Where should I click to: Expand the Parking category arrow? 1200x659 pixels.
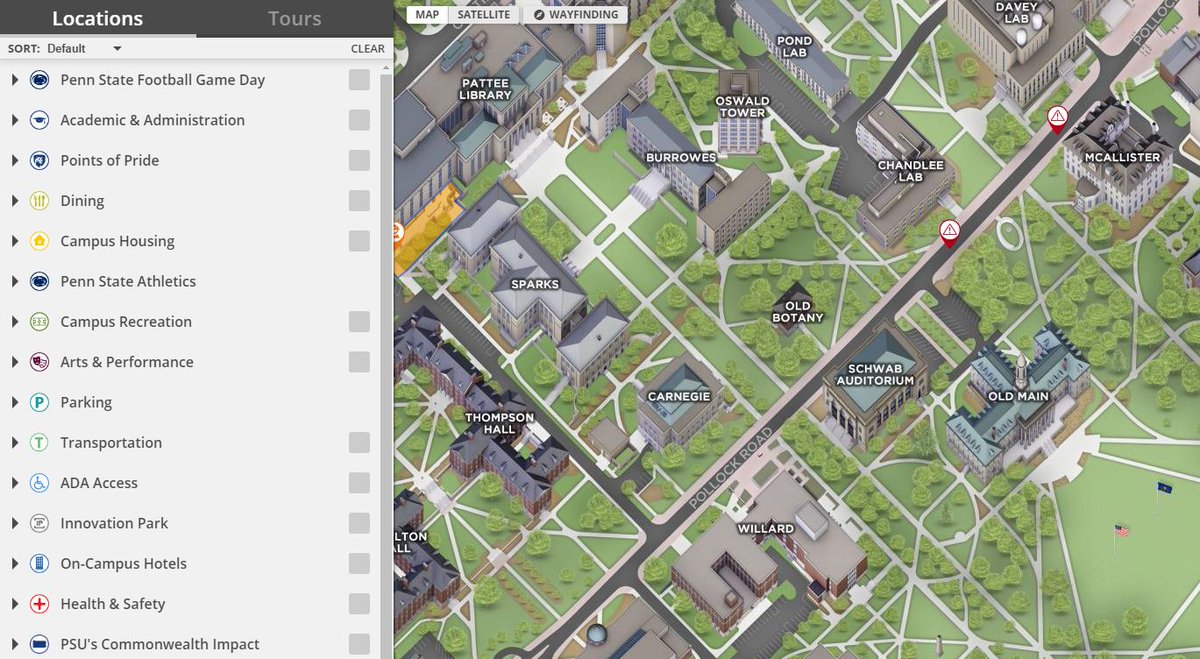tap(15, 402)
